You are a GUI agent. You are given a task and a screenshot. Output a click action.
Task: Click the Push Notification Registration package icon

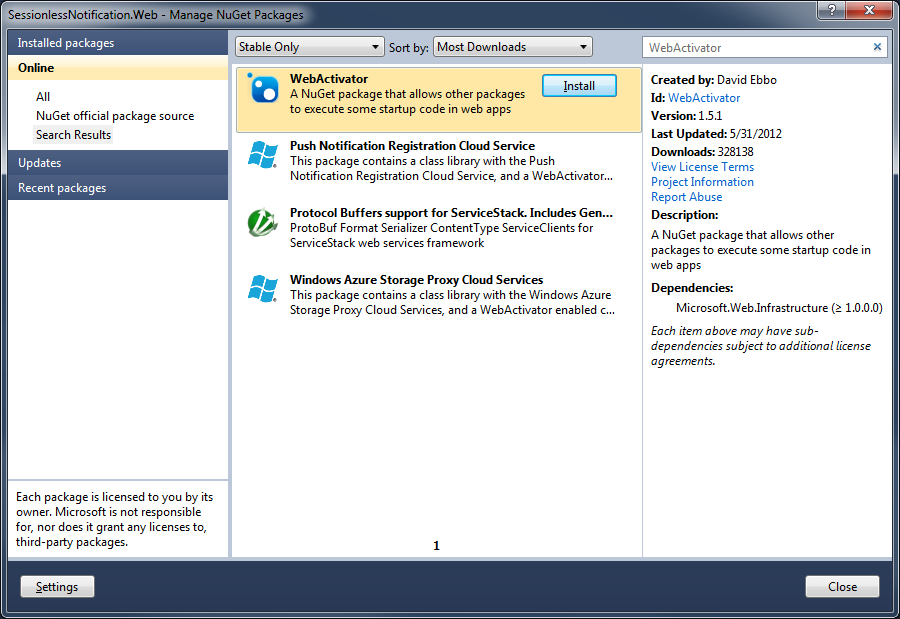click(x=263, y=155)
